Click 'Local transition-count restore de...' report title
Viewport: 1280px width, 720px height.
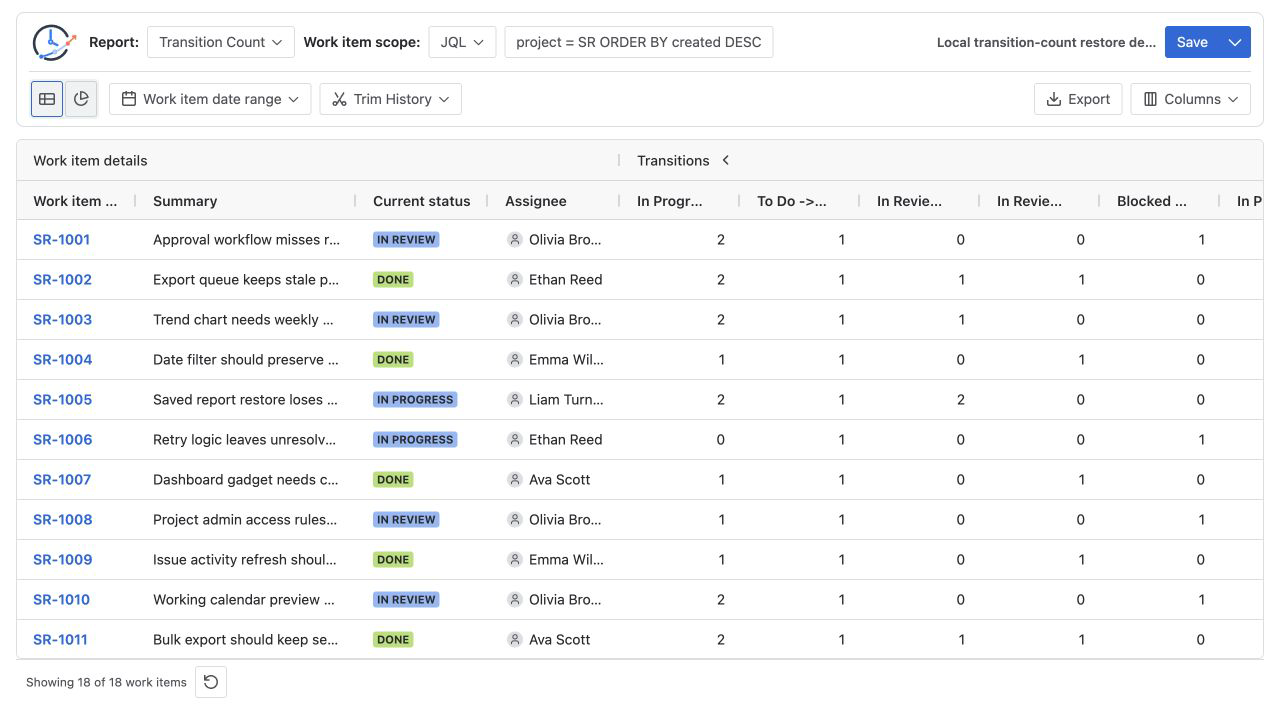[x=1046, y=42]
